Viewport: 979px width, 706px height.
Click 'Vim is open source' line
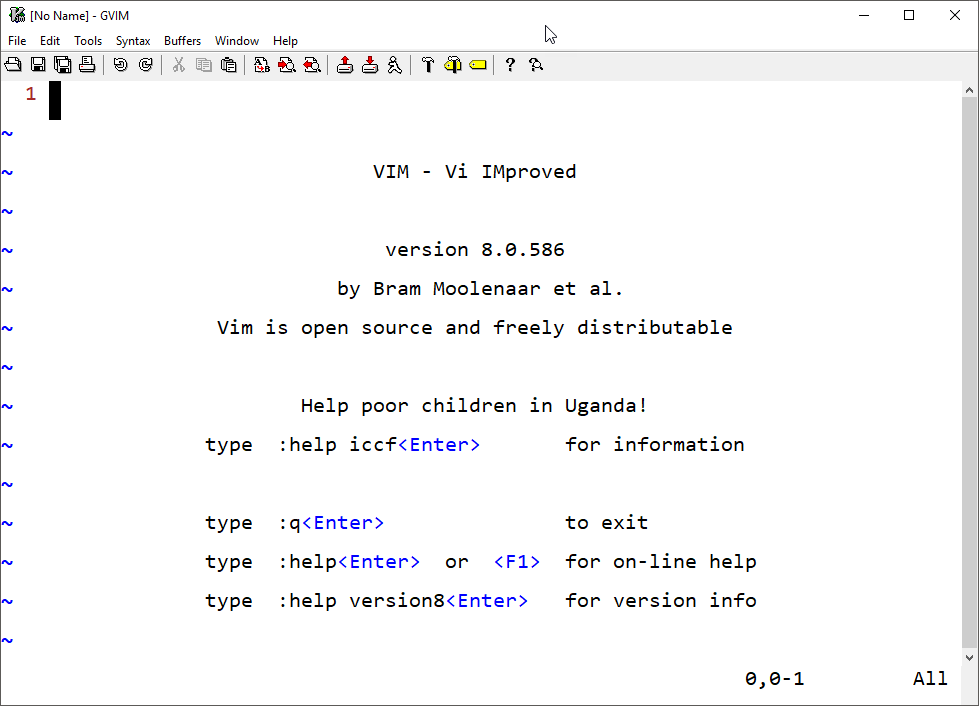point(475,327)
